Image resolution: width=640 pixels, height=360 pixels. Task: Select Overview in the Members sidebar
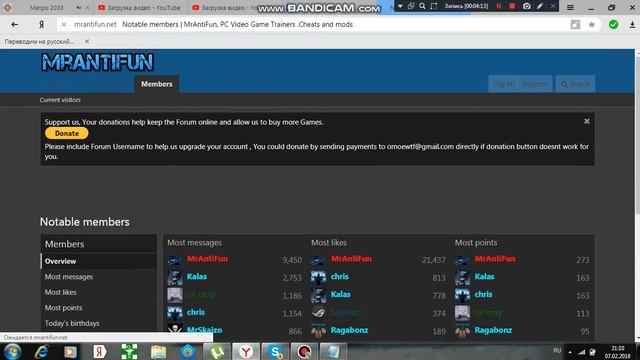(98, 261)
